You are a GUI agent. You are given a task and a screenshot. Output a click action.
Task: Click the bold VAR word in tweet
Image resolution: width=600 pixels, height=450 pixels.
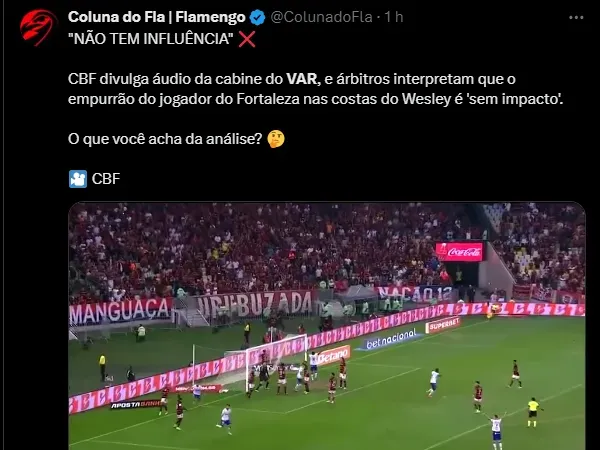click(x=302, y=79)
